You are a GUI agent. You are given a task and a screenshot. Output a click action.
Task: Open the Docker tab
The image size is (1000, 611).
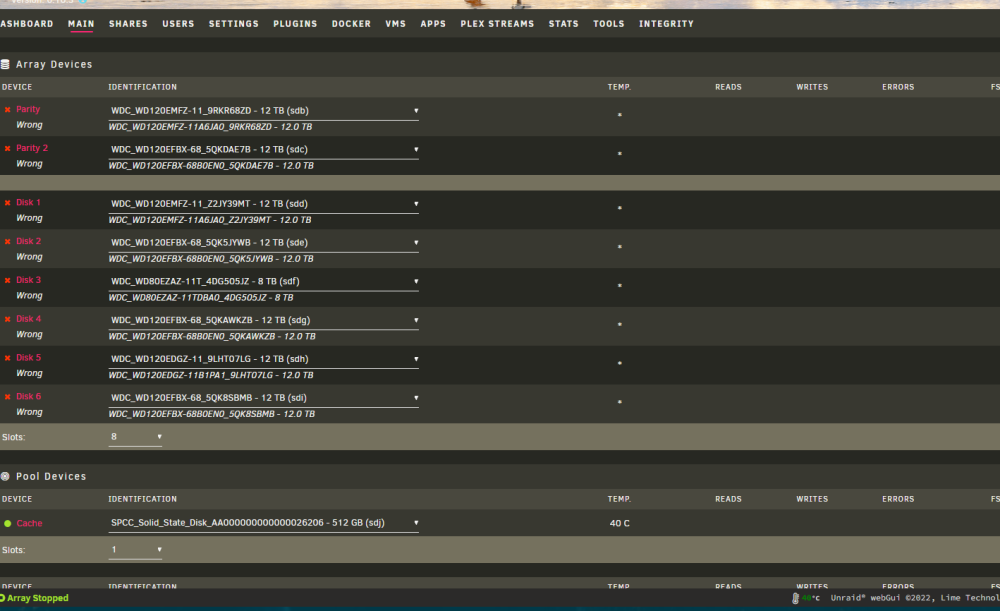point(351,24)
